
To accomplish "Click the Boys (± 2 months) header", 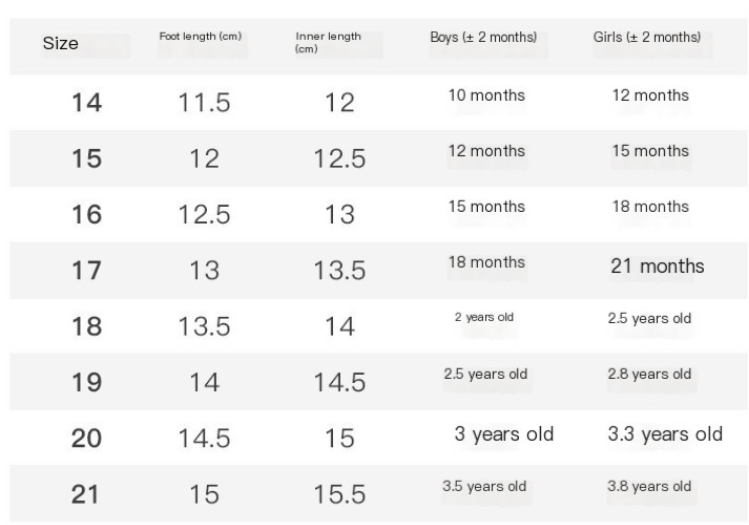I will pos(483,37).
